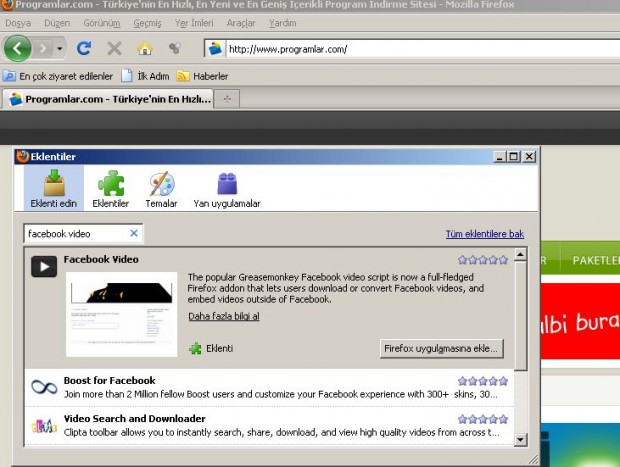Image resolution: width=620 pixels, height=467 pixels.
Task: Click the Video Search and Downloader icon
Action: (x=44, y=425)
